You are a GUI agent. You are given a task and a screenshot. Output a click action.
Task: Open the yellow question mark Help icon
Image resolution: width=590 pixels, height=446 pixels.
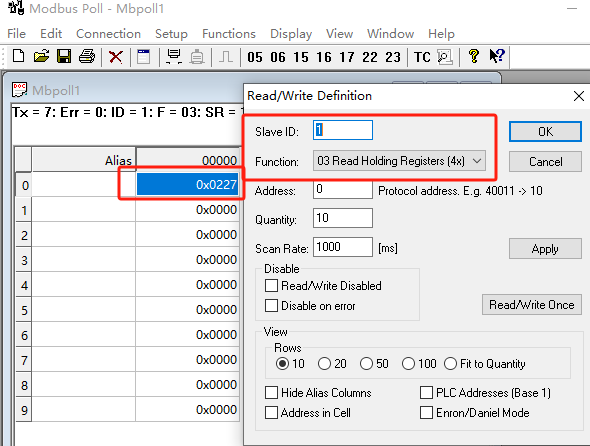tap(474, 56)
